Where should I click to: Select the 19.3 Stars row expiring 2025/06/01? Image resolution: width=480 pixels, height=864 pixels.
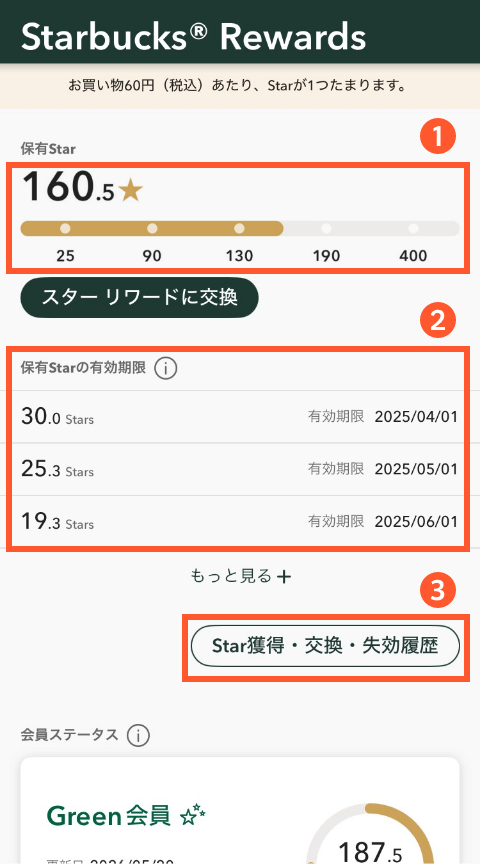[x=240, y=521]
